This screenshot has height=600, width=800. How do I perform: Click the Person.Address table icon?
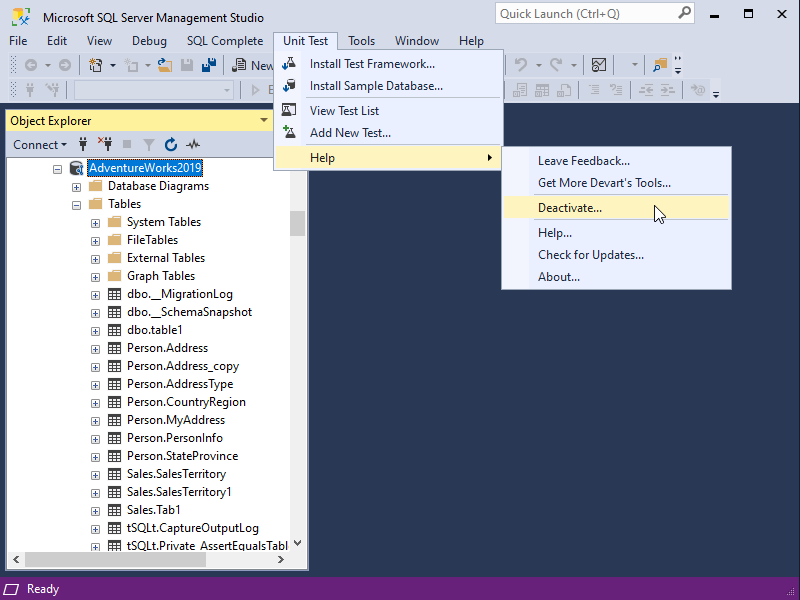(x=114, y=348)
